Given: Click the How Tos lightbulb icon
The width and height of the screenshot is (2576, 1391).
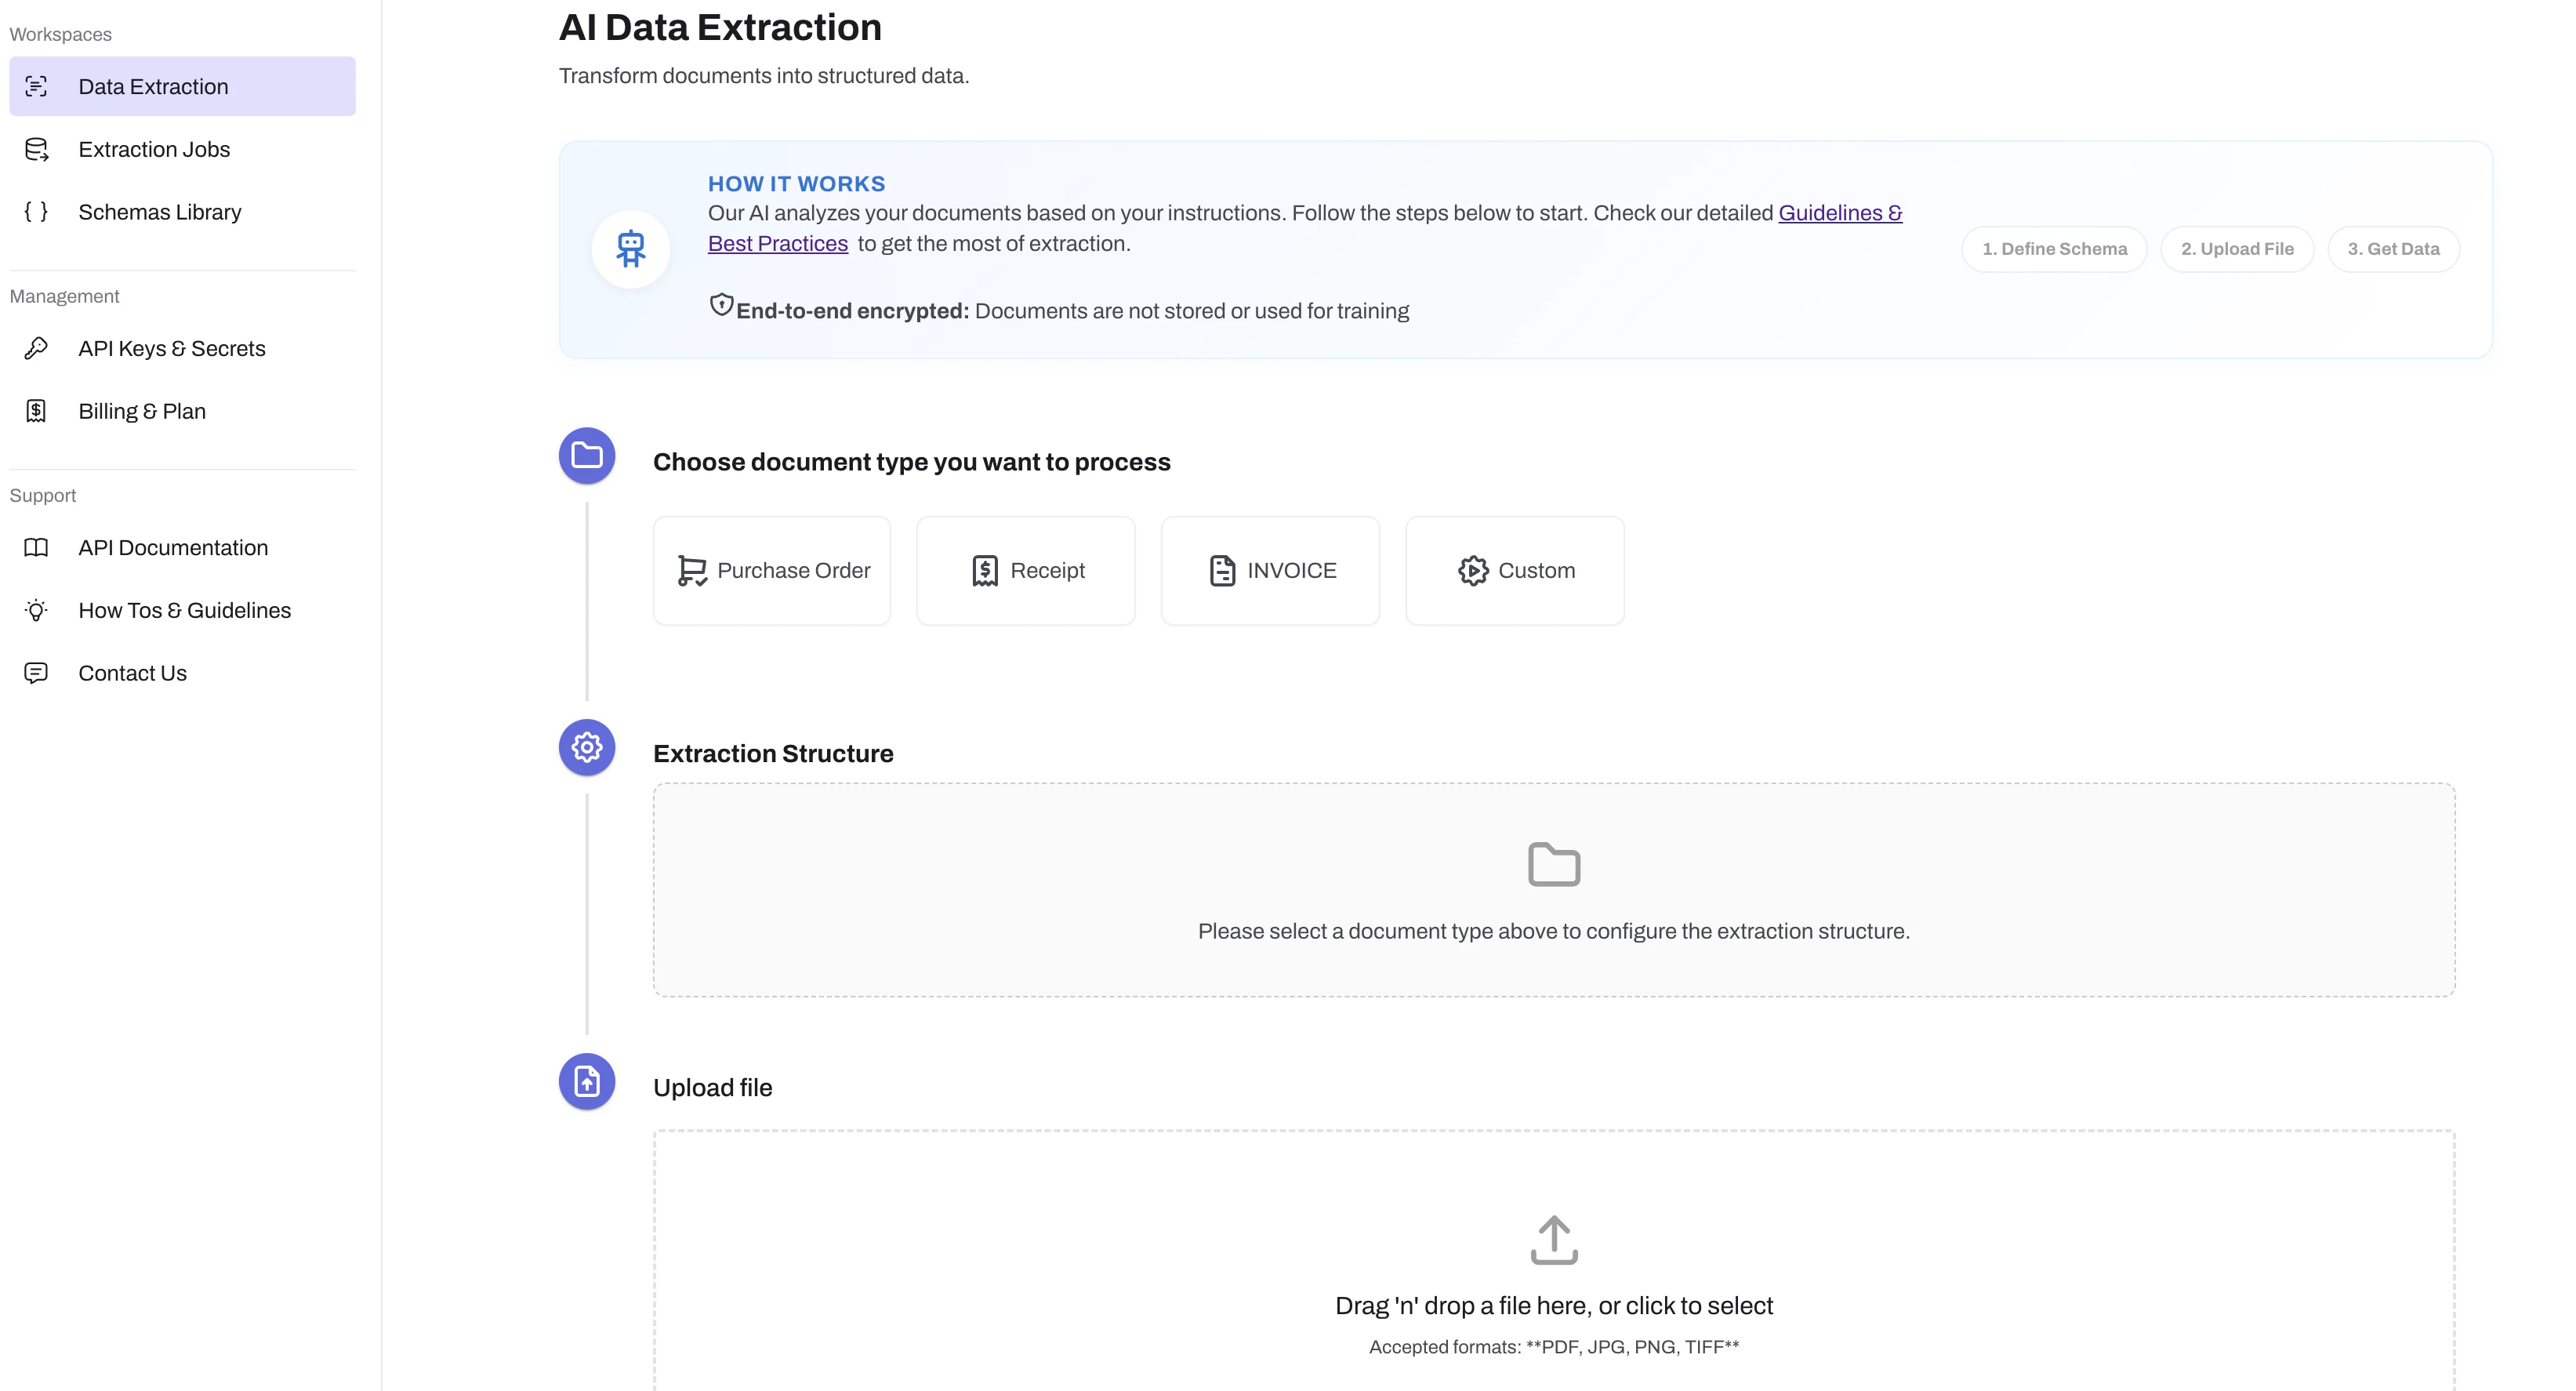Looking at the screenshot, I should point(36,610).
